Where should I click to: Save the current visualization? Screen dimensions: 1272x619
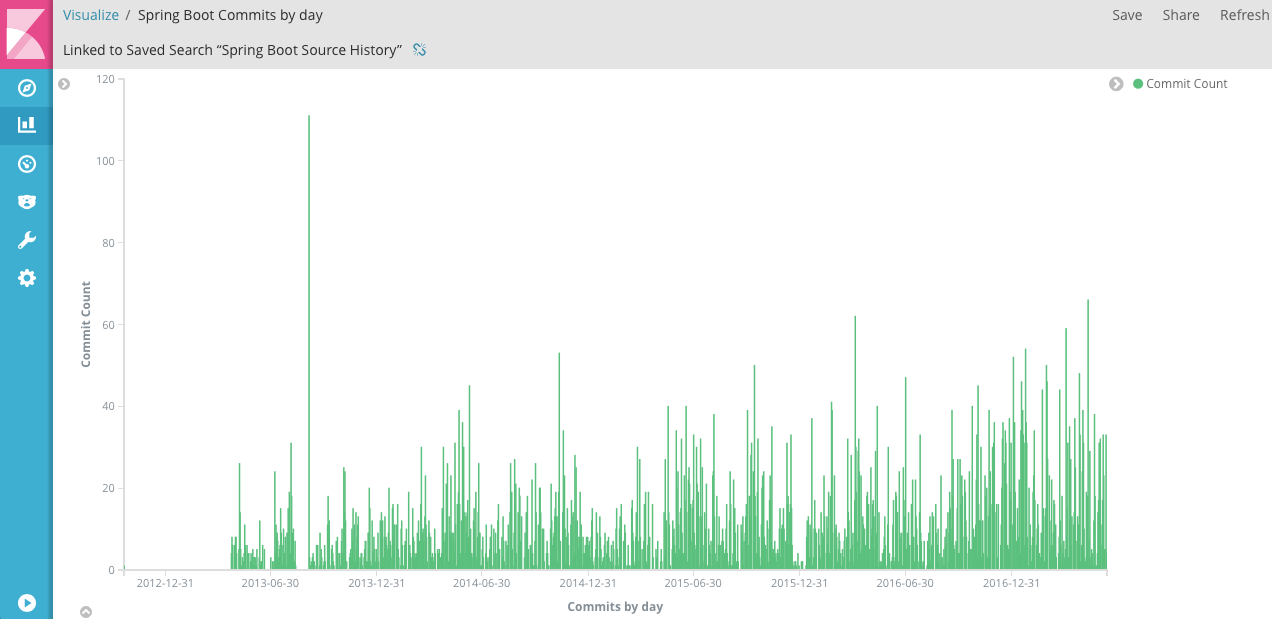tap(1127, 15)
